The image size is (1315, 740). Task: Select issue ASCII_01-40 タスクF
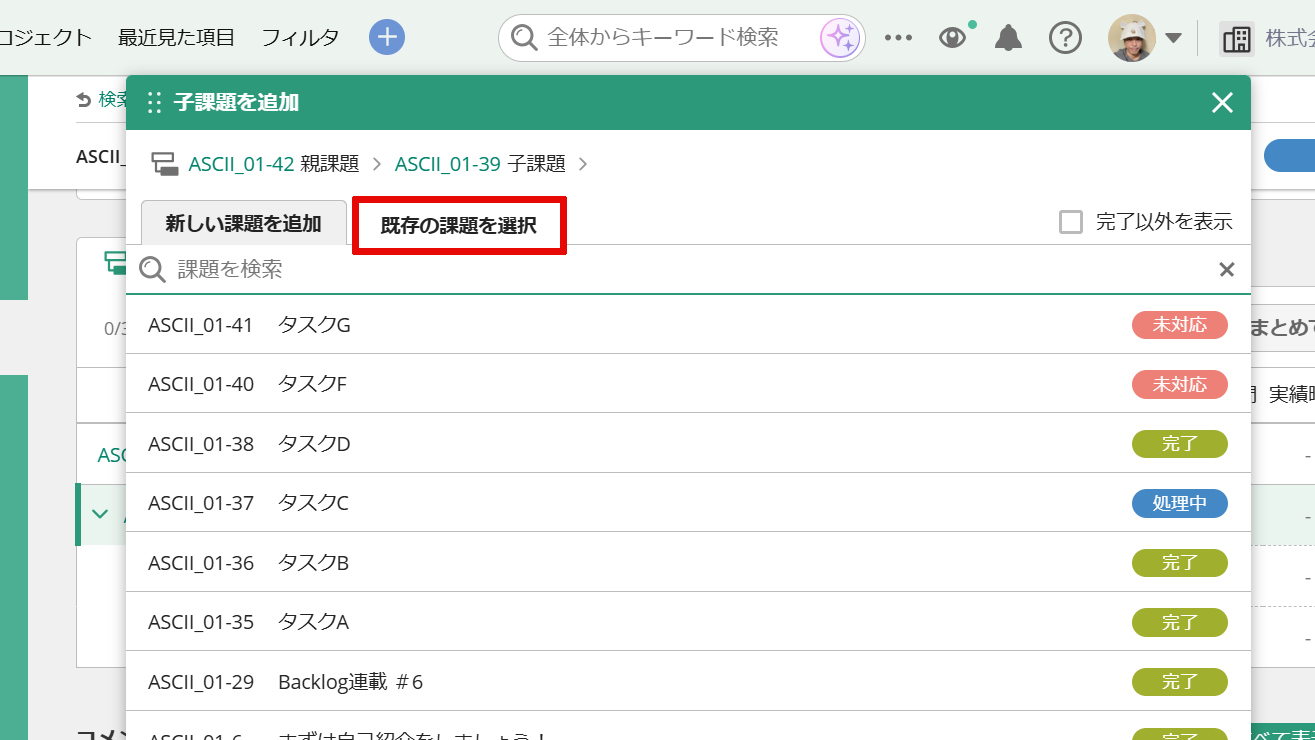(x=688, y=383)
